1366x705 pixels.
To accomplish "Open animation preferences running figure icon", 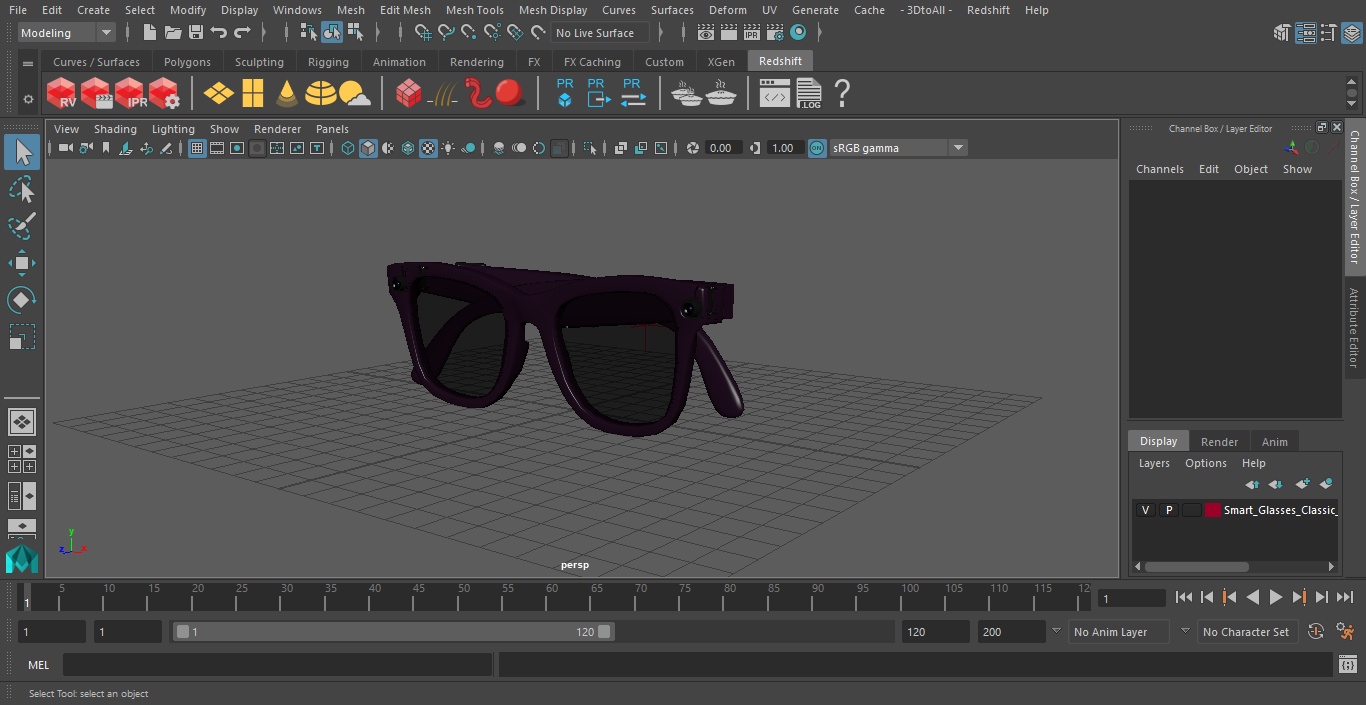I will 1345,632.
